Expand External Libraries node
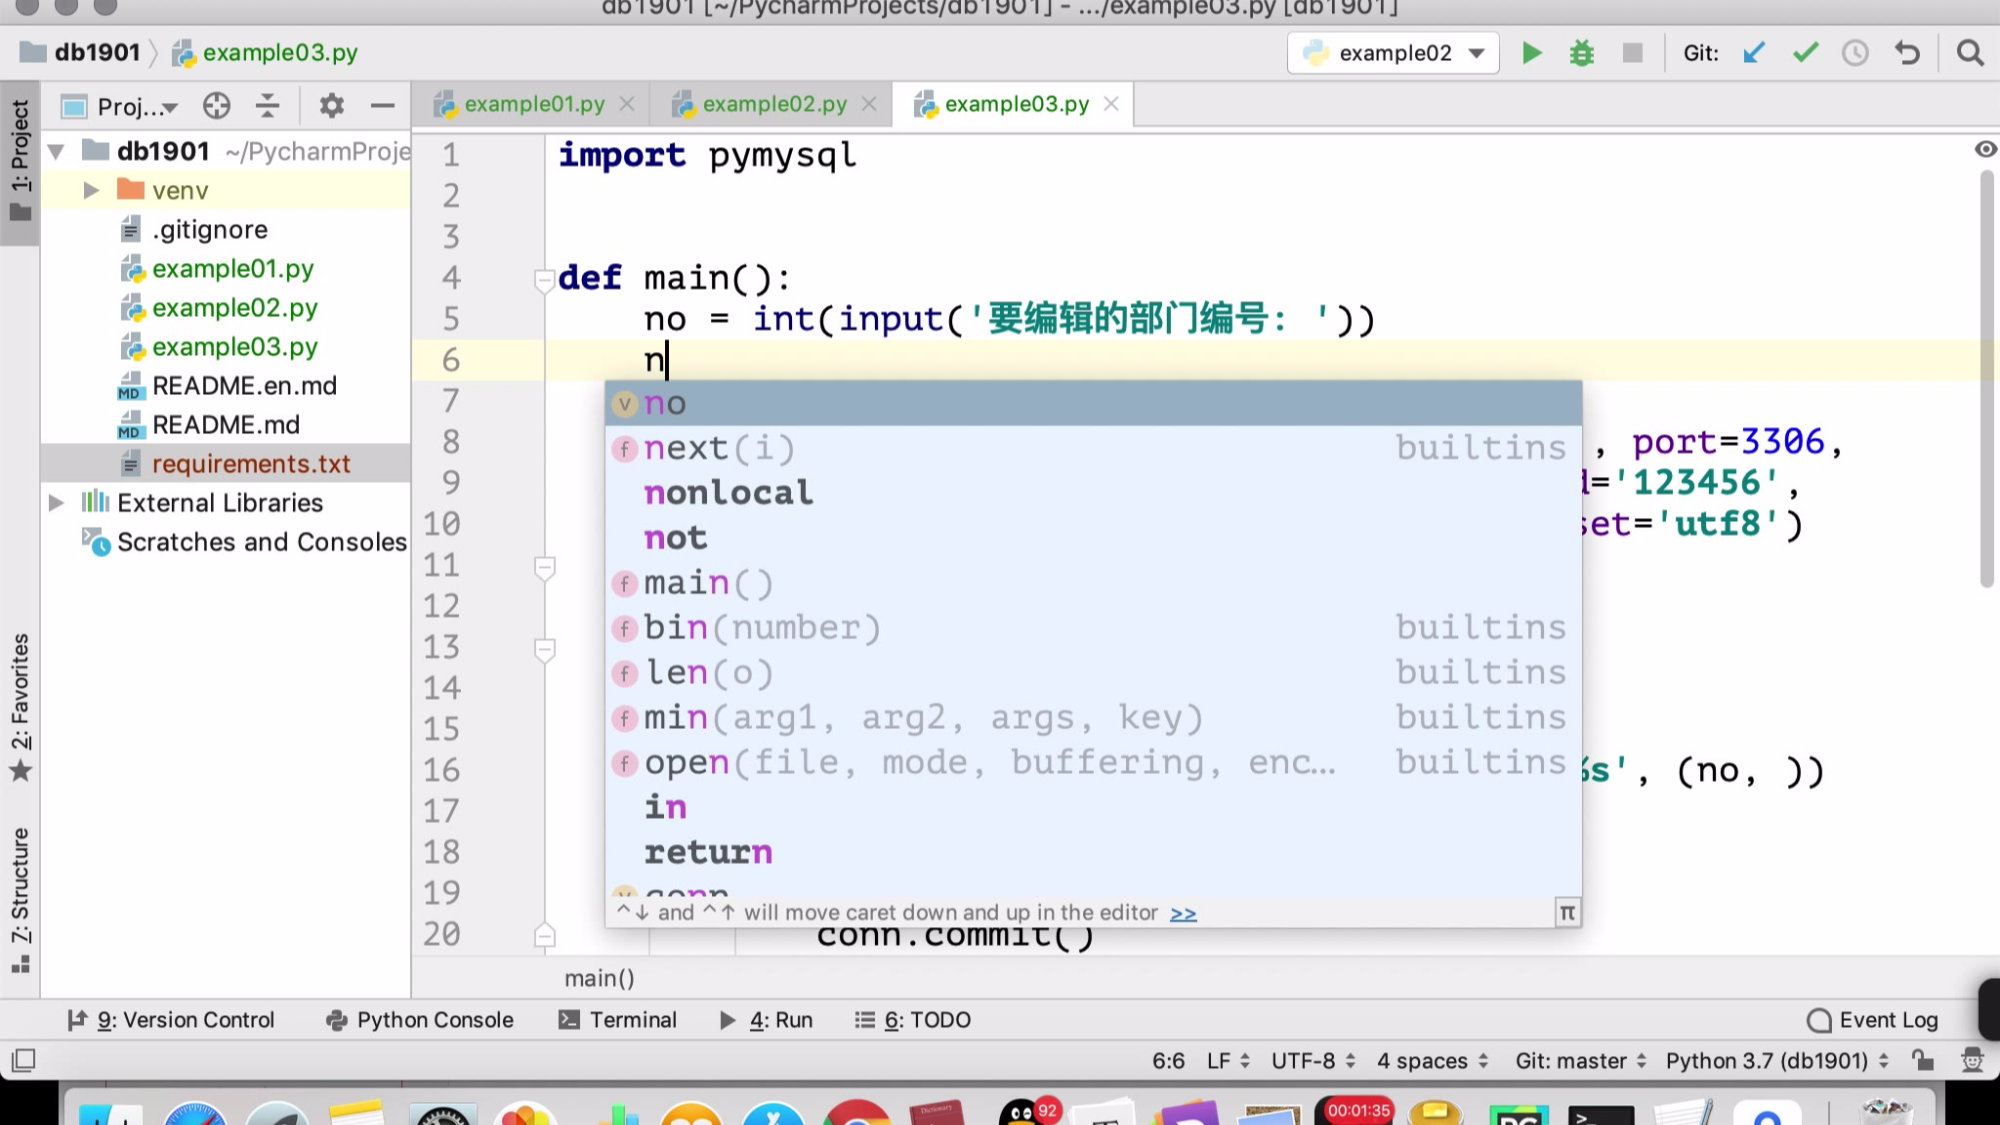The height and width of the screenshot is (1125, 2000). click(57, 503)
